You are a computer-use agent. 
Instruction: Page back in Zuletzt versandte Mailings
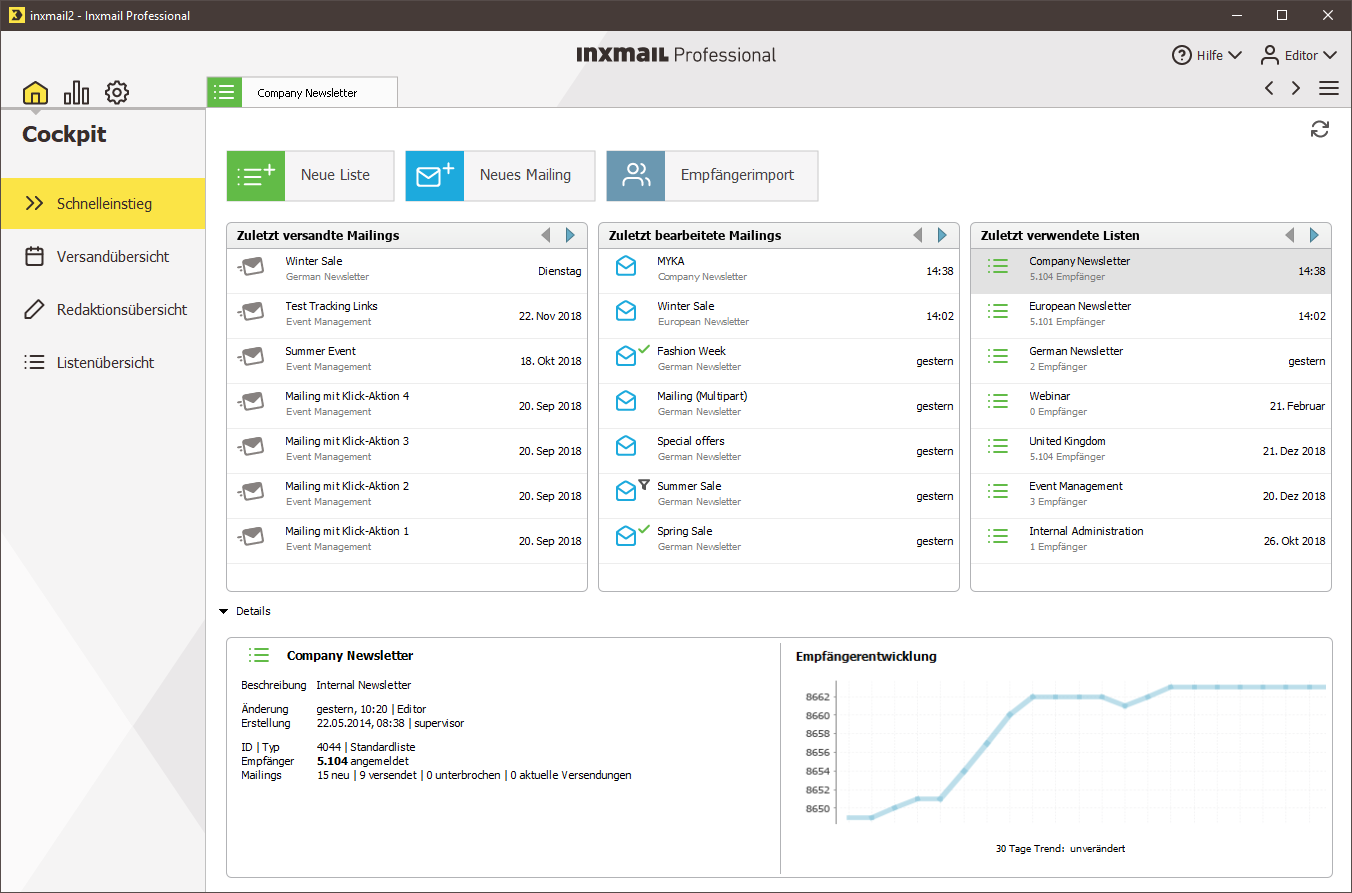(545, 235)
